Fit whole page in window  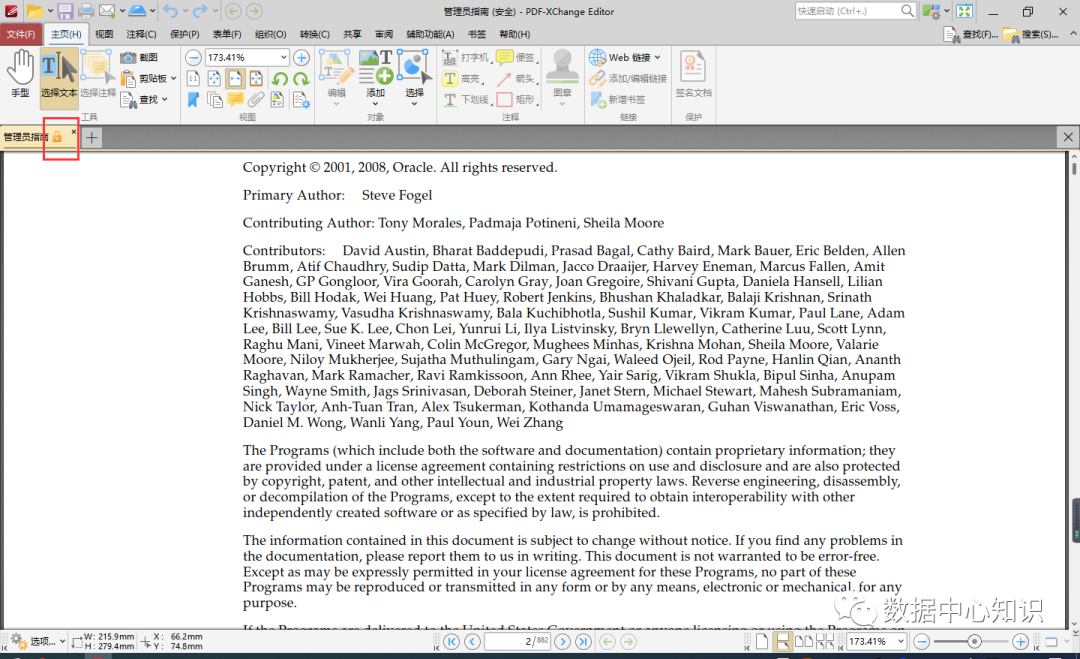click(214, 79)
